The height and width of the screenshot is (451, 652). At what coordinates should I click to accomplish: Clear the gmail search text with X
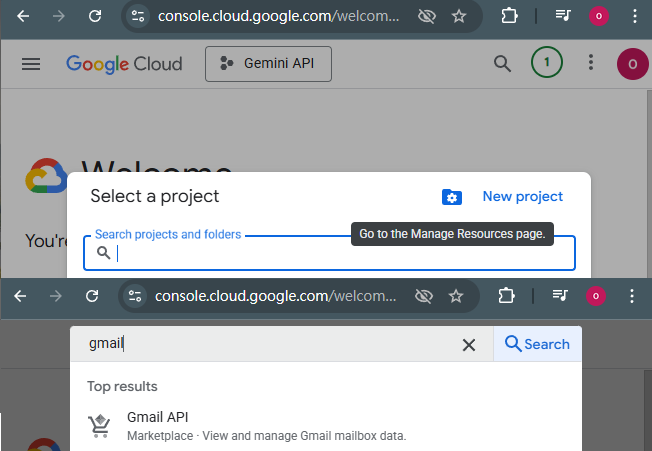pos(468,344)
